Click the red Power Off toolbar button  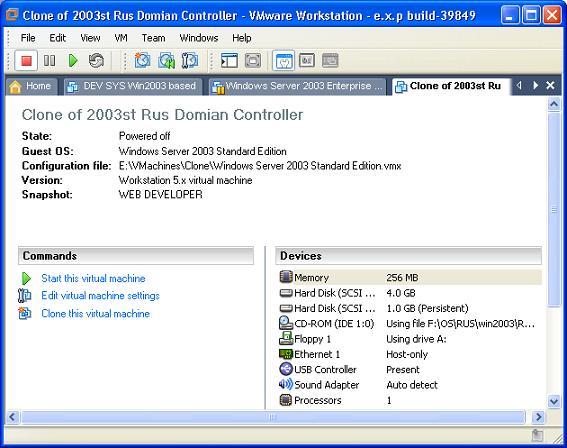point(26,60)
